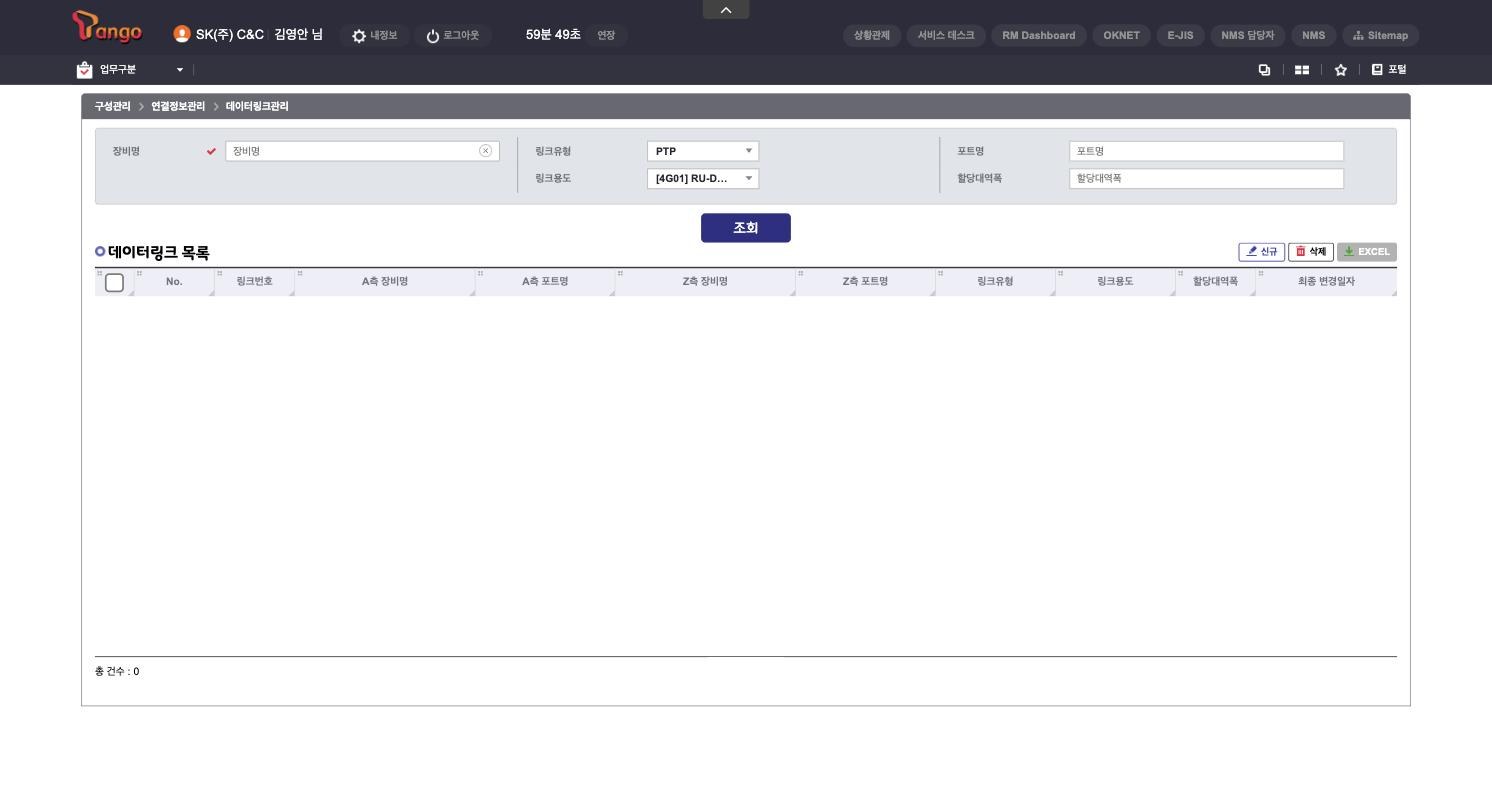This screenshot has width=1492, height=812.
Task: Expand the 업무구분 menu dropdown arrow
Action: point(180,70)
